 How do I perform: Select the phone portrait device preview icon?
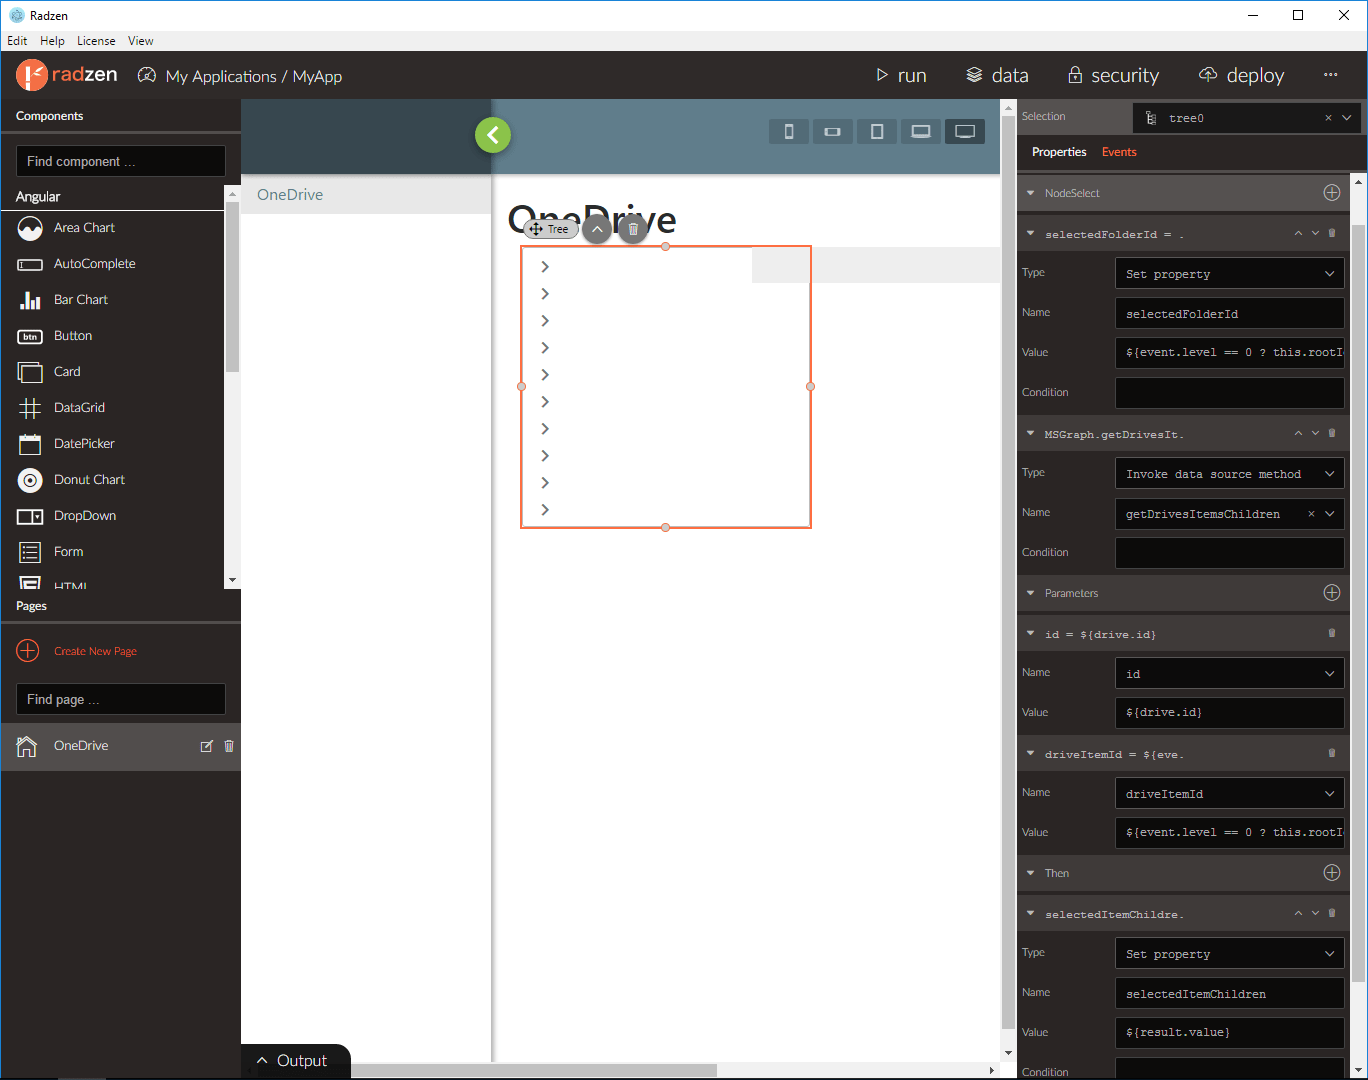click(x=789, y=132)
